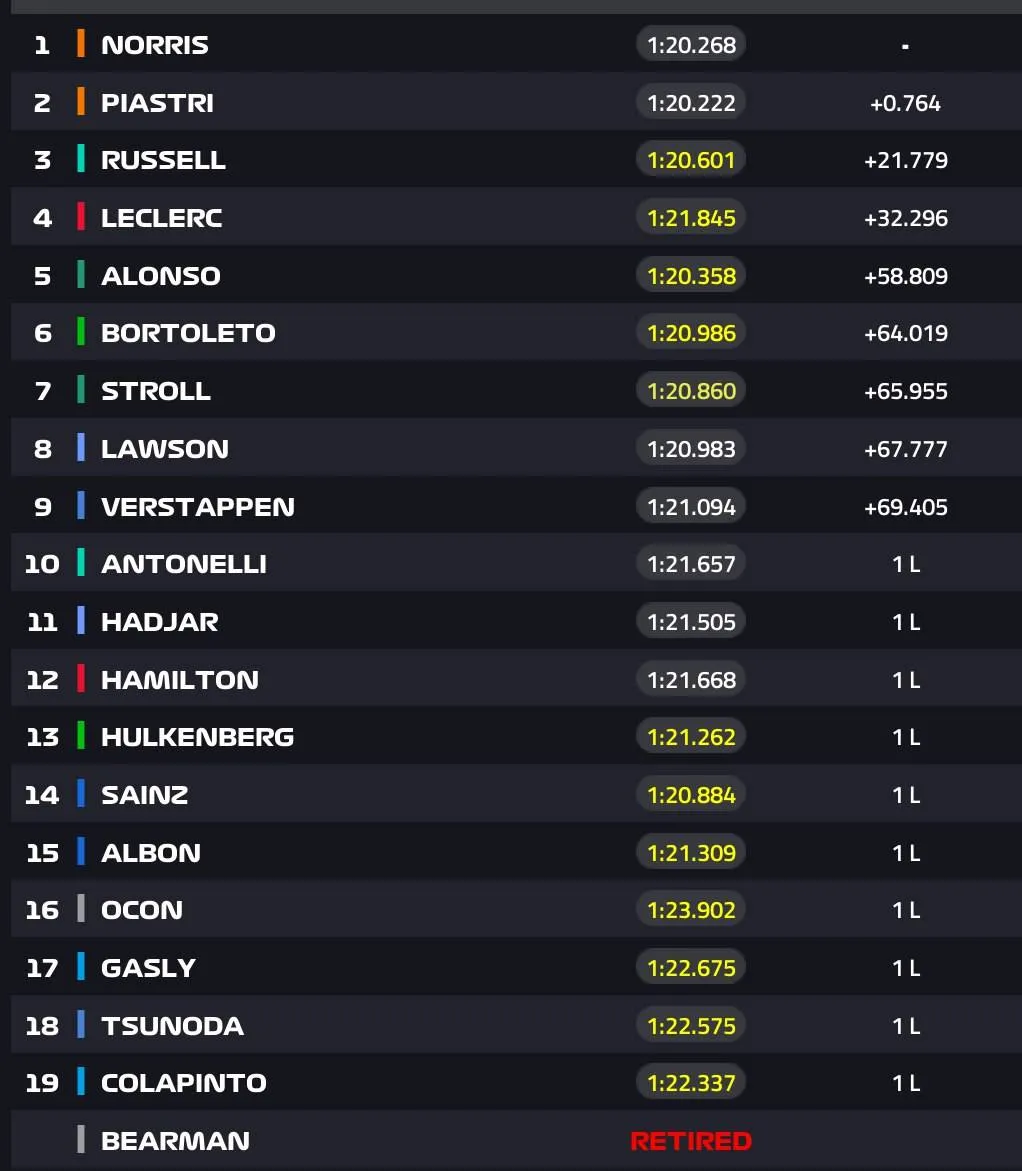Select Lawson's row in eighth place
The width and height of the screenshot is (1022, 1171).
coord(516,448)
